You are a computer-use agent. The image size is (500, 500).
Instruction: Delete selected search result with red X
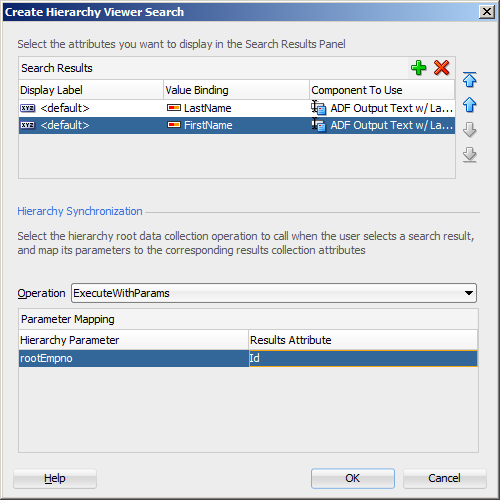click(442, 68)
